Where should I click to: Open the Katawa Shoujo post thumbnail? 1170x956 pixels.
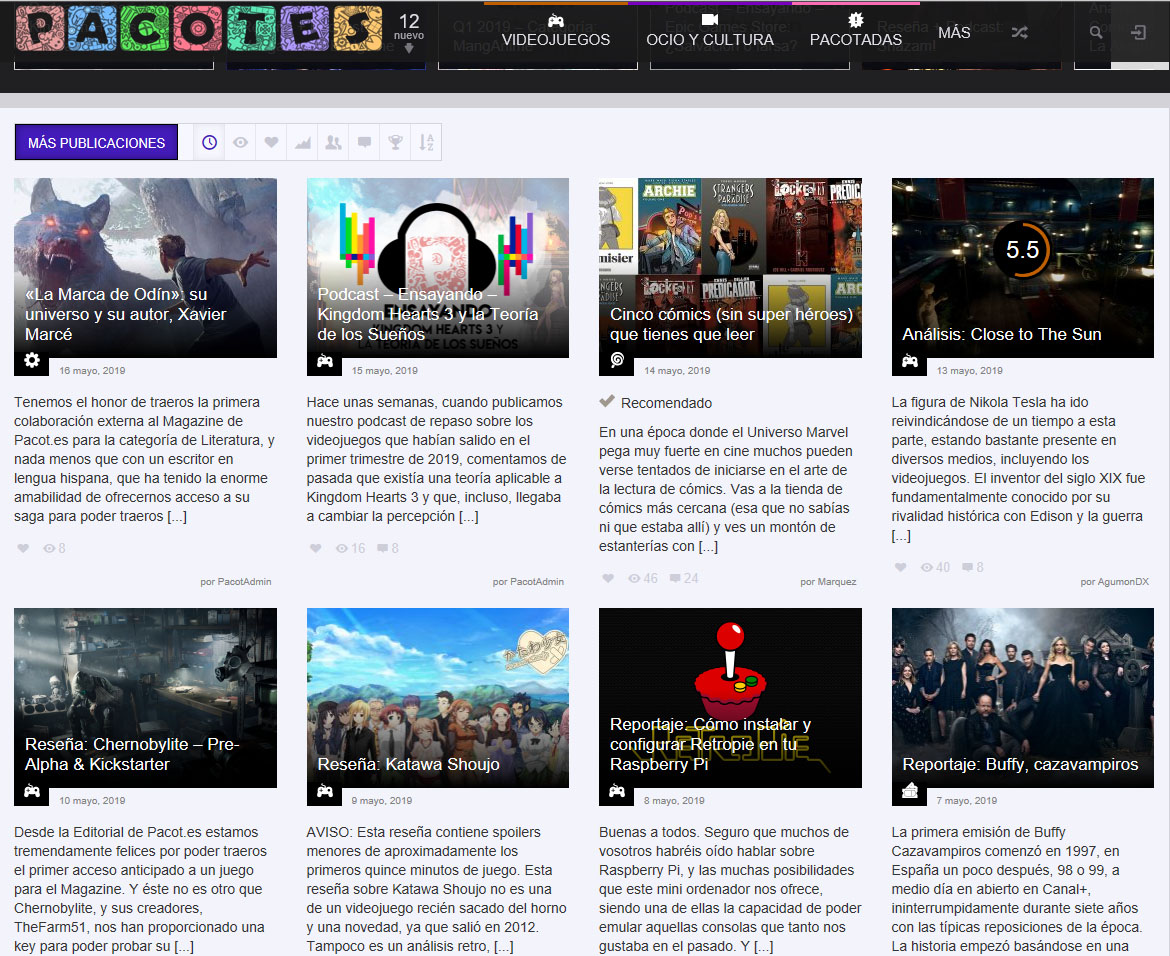pyautogui.click(x=437, y=698)
